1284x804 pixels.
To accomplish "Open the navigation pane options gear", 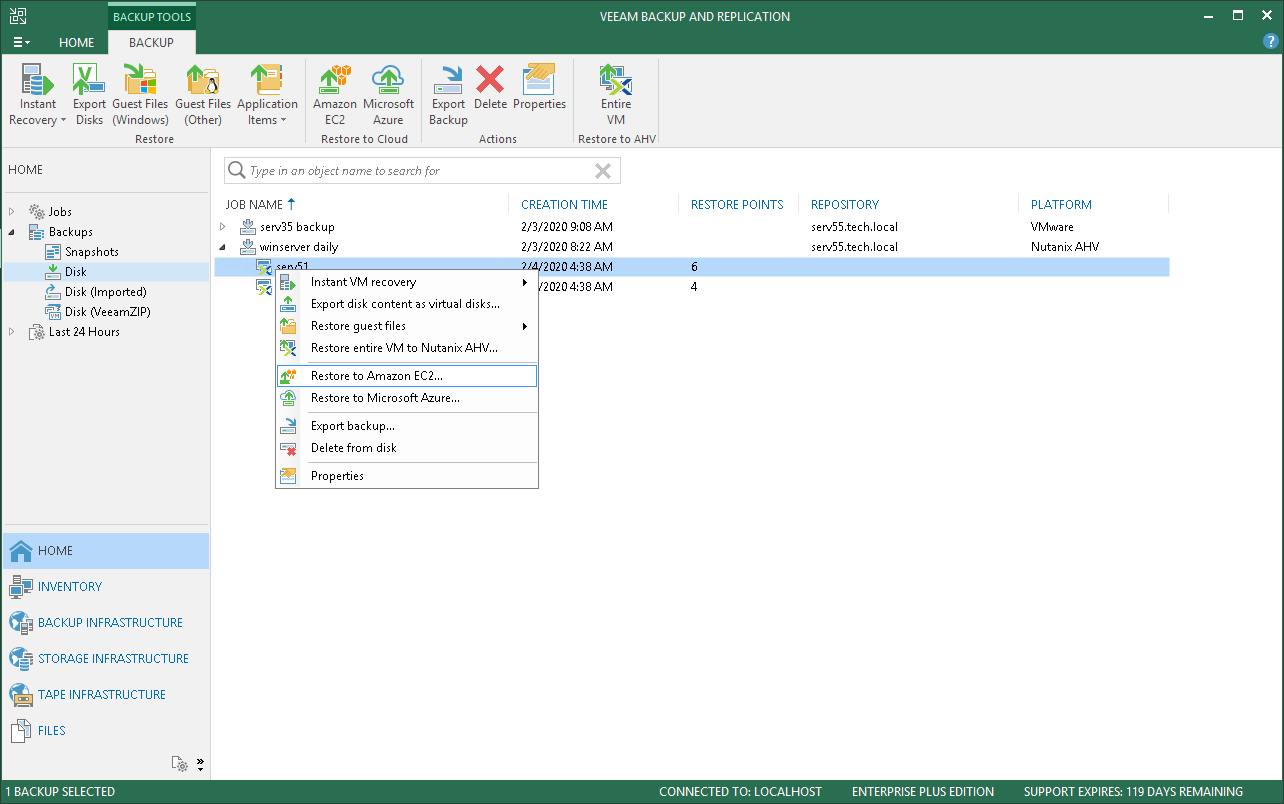I will pos(180,764).
